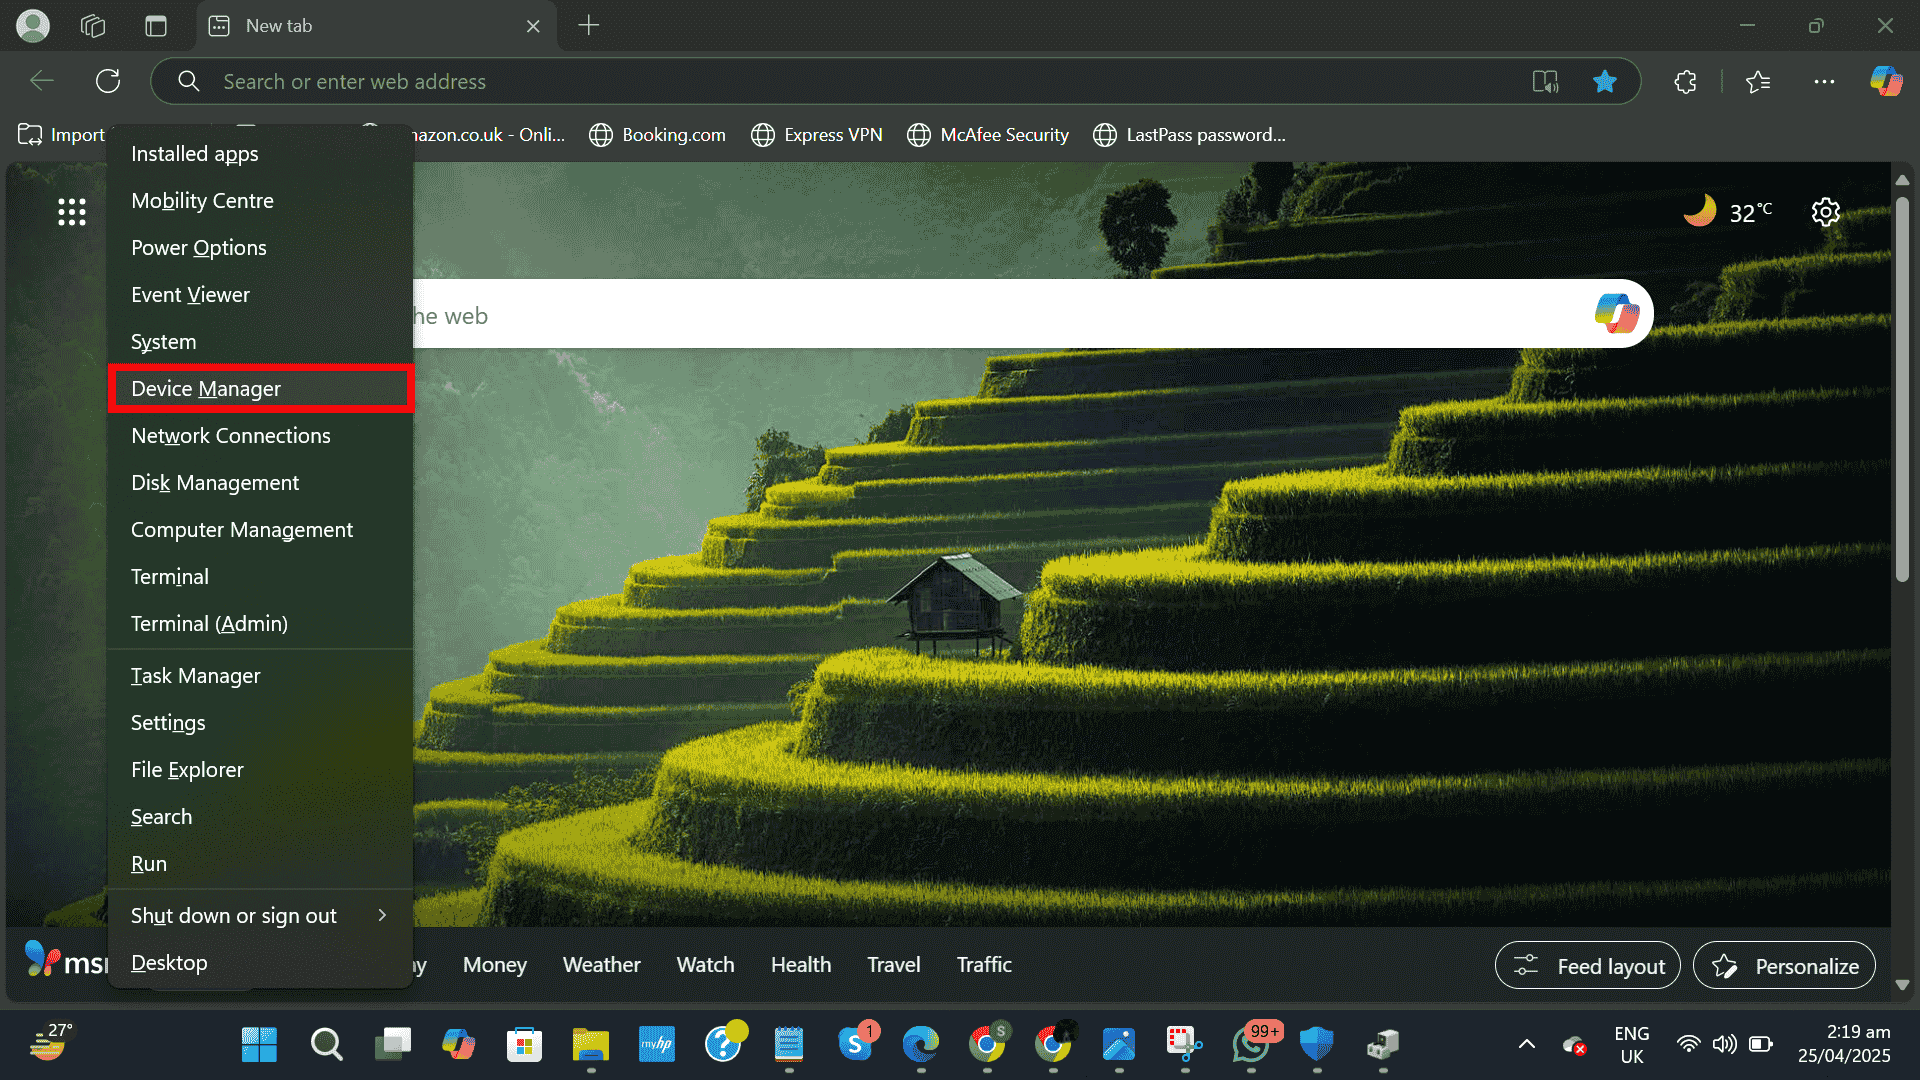Click the Personalize button
Viewport: 1920px width, 1080px height.
coord(1784,965)
